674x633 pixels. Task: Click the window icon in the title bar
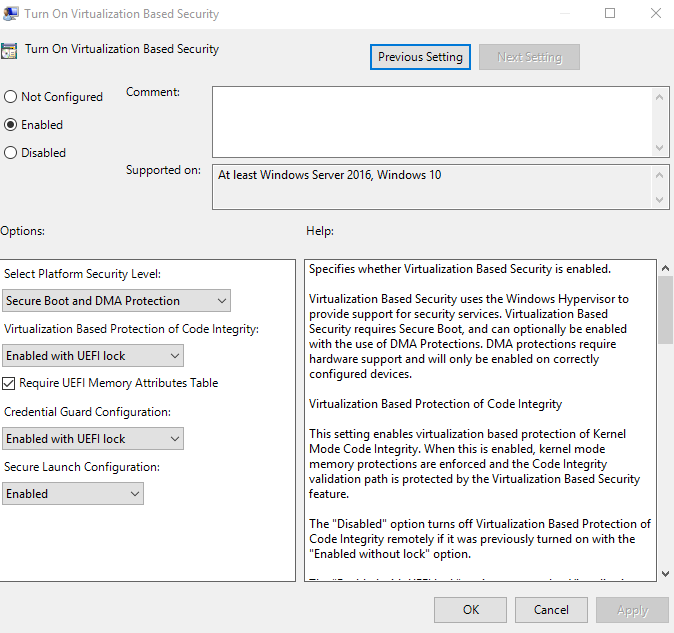(9, 14)
